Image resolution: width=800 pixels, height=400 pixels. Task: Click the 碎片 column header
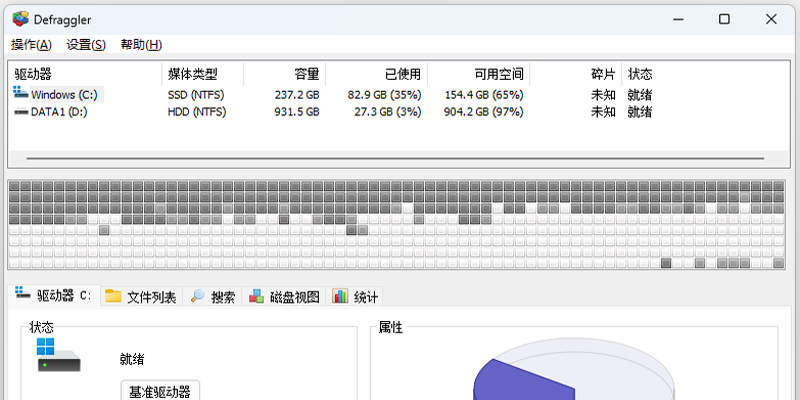[x=603, y=75]
